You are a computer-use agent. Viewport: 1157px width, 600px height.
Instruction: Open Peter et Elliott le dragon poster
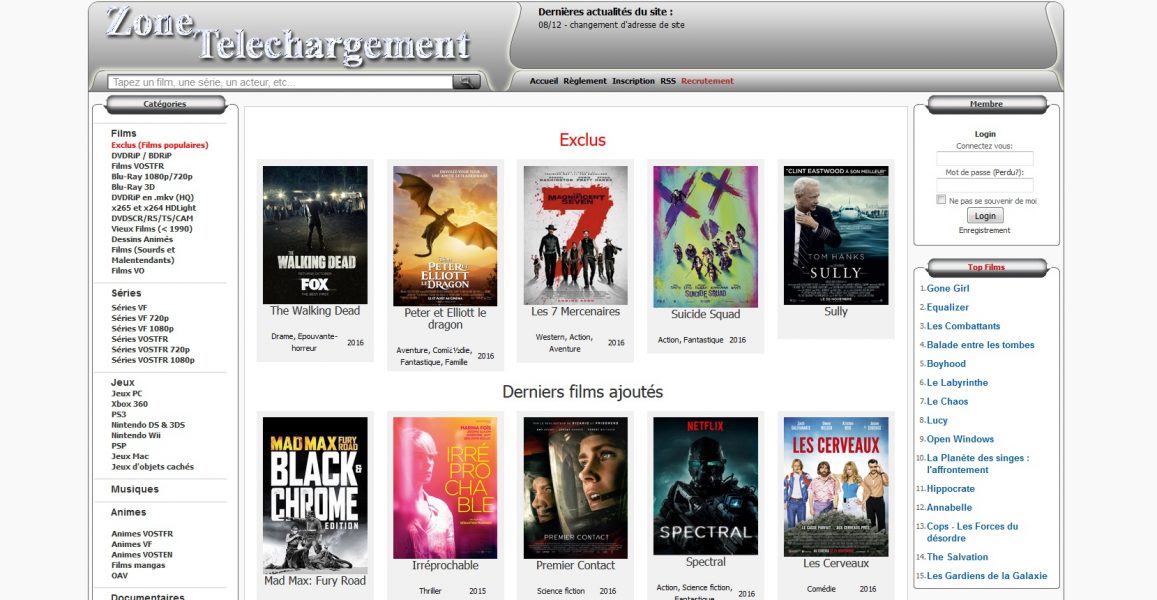[445, 236]
